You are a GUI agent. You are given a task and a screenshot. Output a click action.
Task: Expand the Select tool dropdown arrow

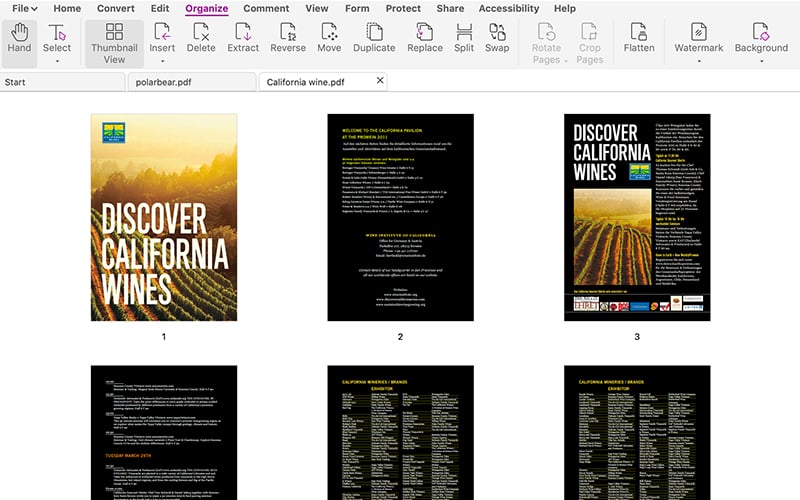point(57,61)
